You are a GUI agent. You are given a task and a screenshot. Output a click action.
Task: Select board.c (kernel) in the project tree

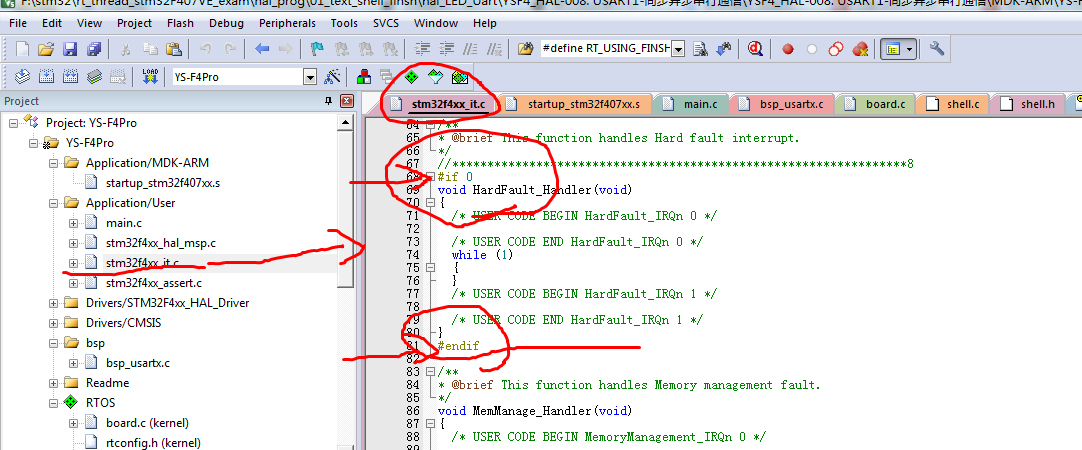pyautogui.click(x=147, y=422)
